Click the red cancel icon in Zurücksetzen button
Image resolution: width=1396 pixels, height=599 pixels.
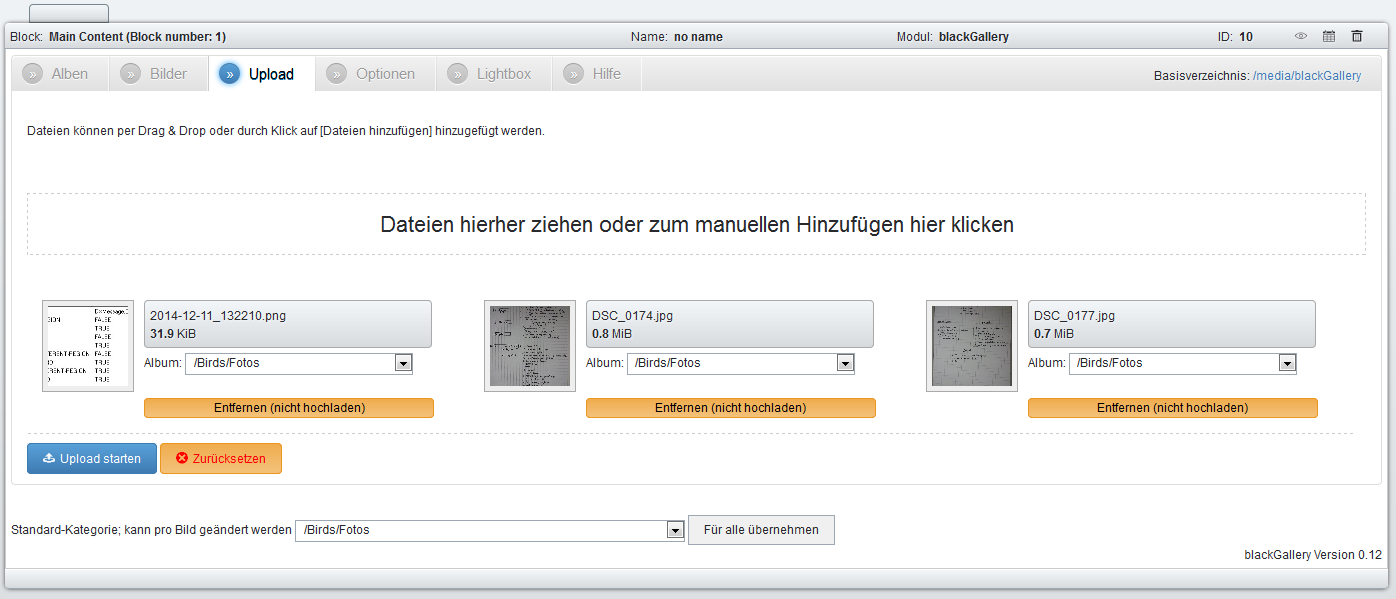click(x=182, y=459)
